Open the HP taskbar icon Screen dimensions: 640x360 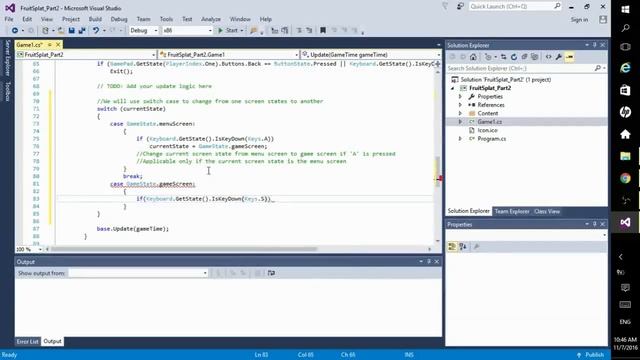pos(625,112)
